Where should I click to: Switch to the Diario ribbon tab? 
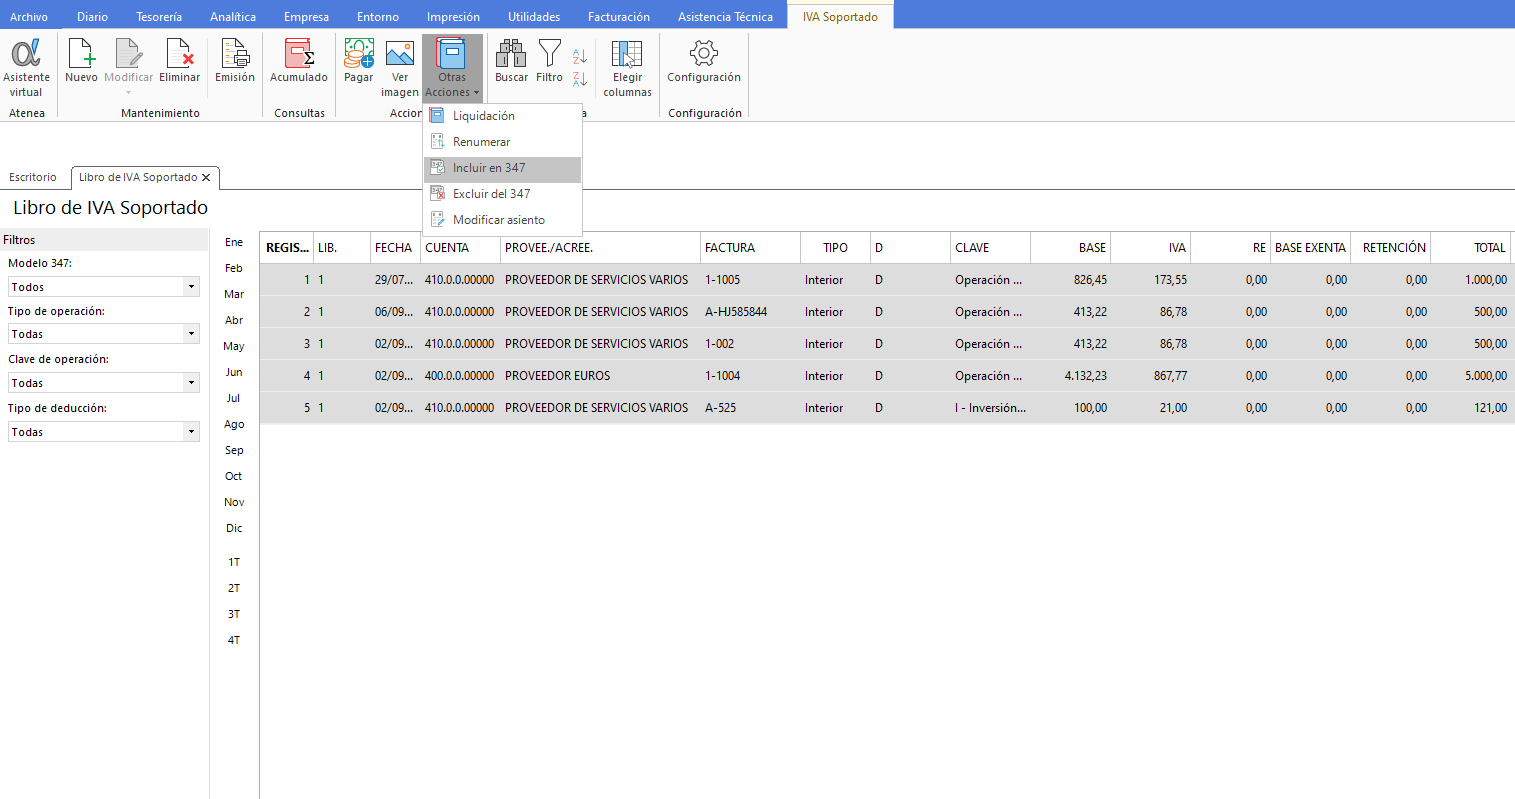point(92,17)
